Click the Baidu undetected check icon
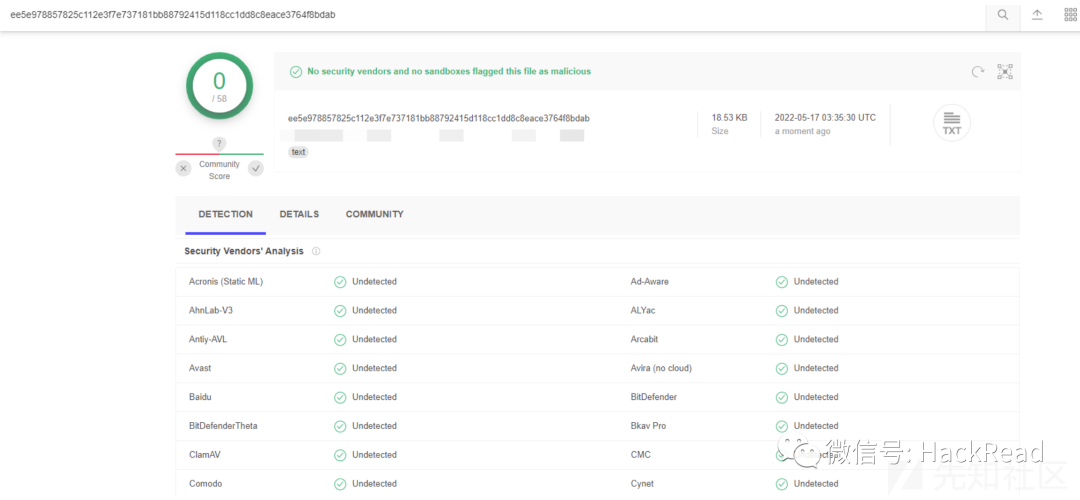The height and width of the screenshot is (500, 1080). coord(340,397)
